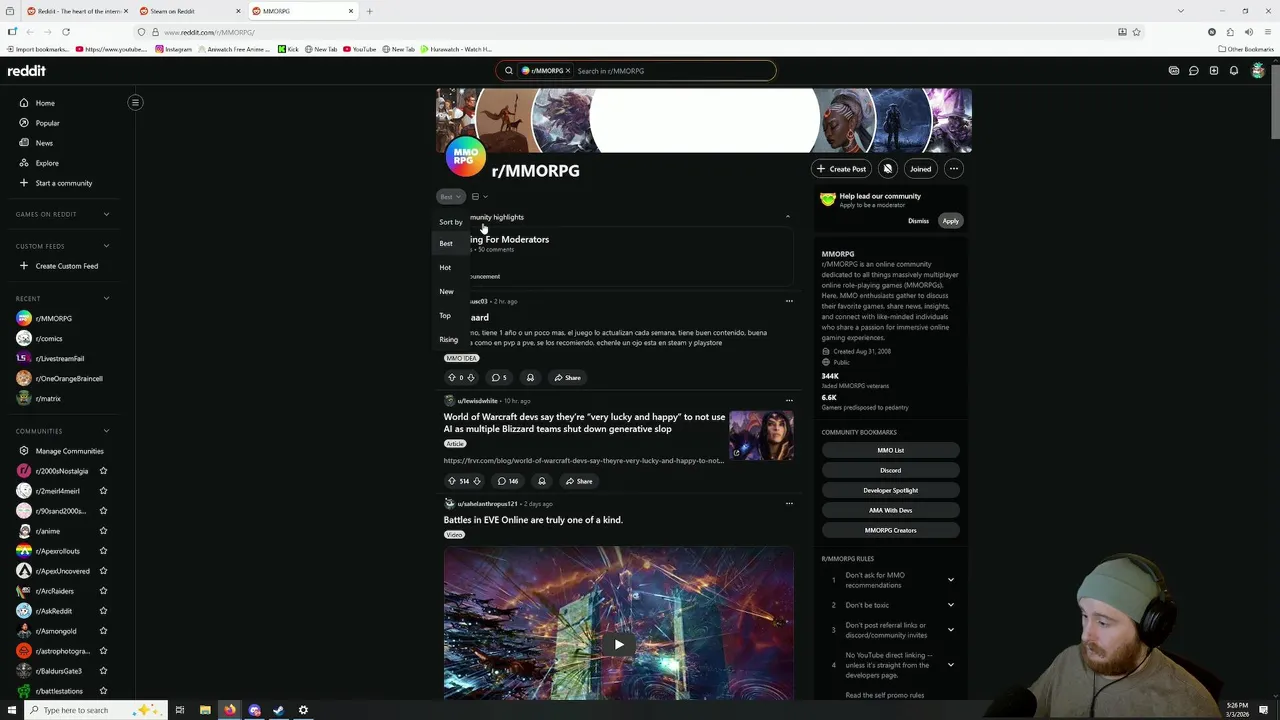Open the World of Warcraft post thumbnail
The width and height of the screenshot is (1280, 720).
761,435
